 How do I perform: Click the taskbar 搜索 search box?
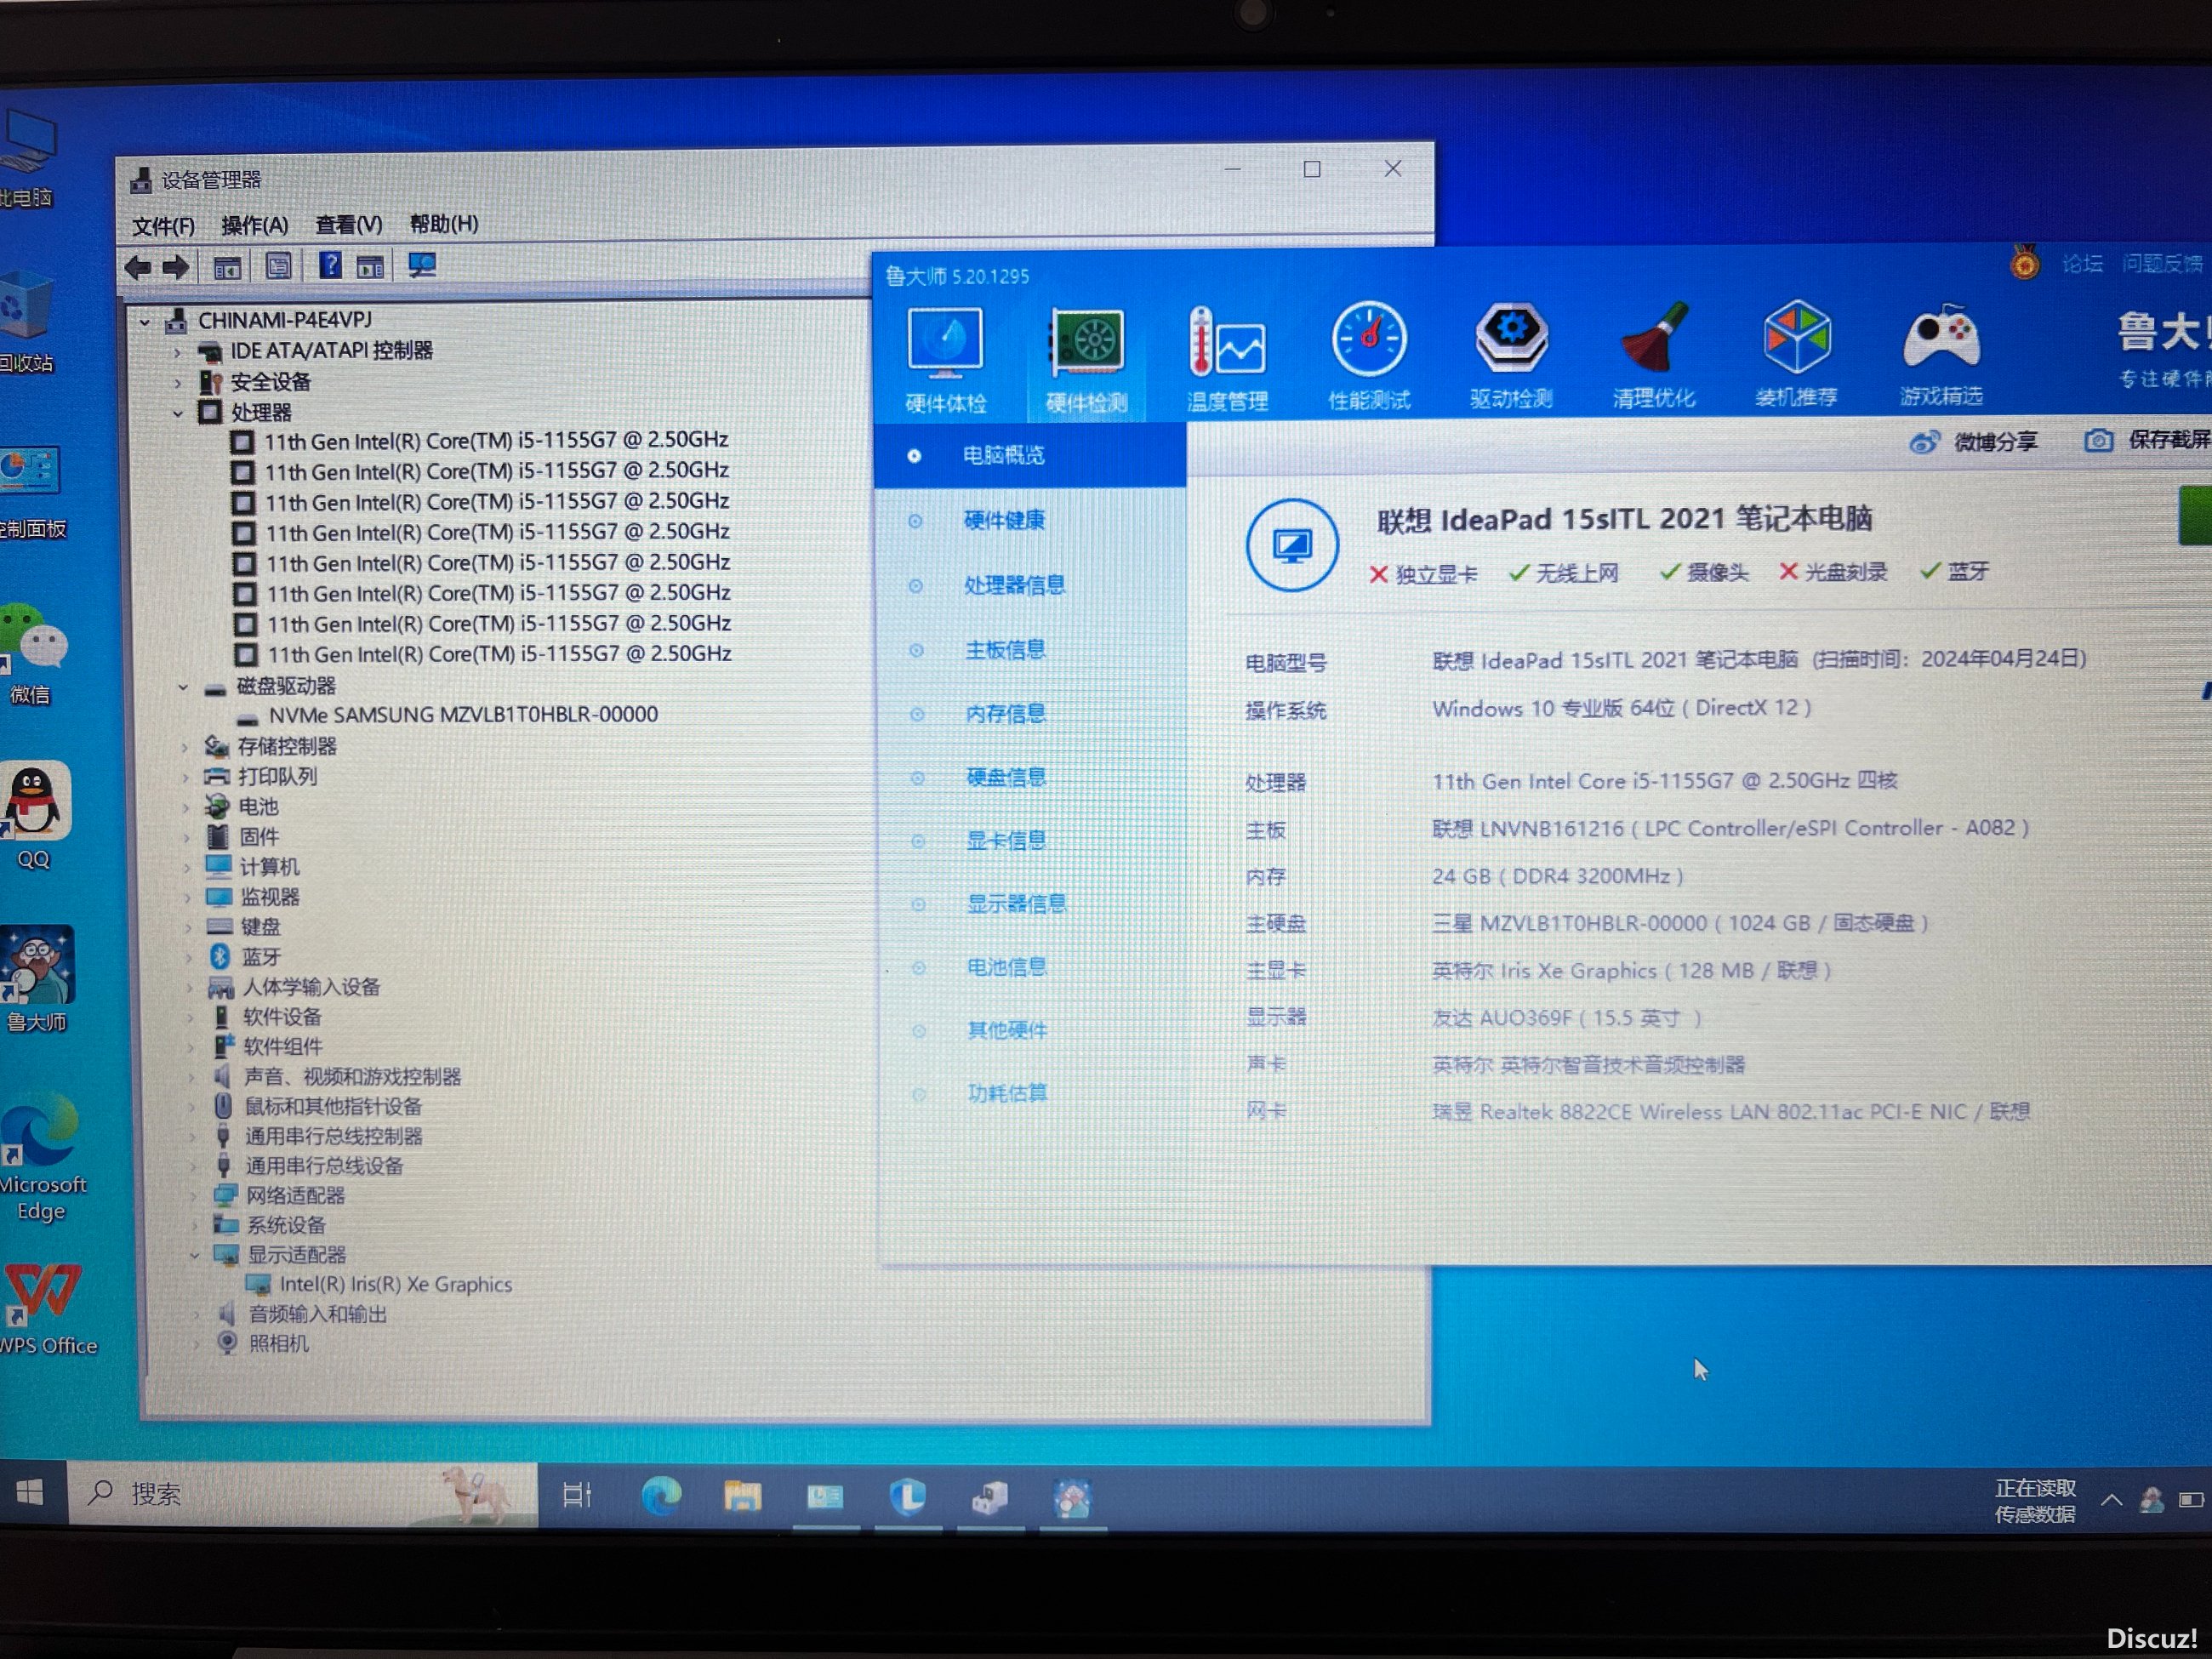coord(302,1493)
